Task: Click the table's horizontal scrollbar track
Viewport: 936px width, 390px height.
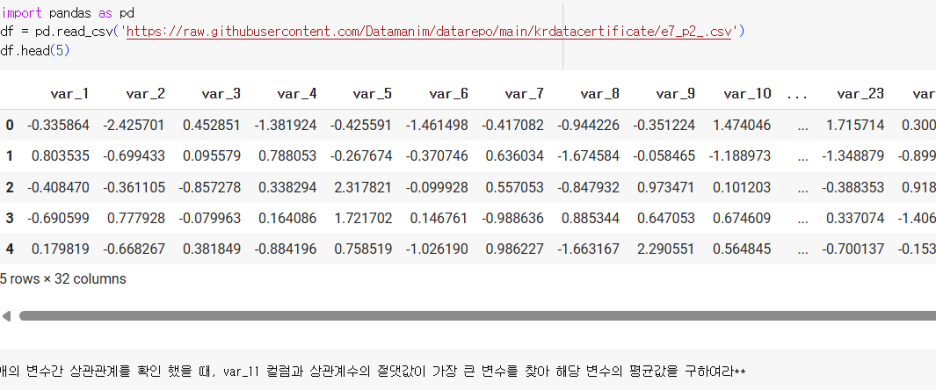Action: [x=478, y=316]
